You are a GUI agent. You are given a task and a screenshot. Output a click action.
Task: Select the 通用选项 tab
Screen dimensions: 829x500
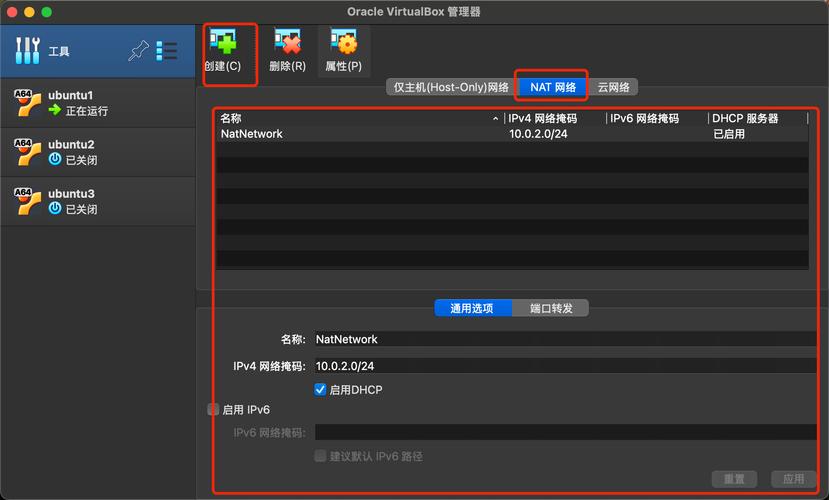[473, 308]
